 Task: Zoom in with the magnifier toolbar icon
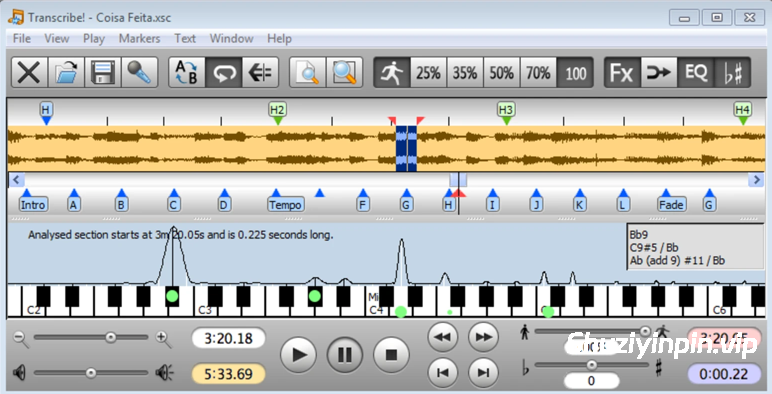click(x=344, y=73)
